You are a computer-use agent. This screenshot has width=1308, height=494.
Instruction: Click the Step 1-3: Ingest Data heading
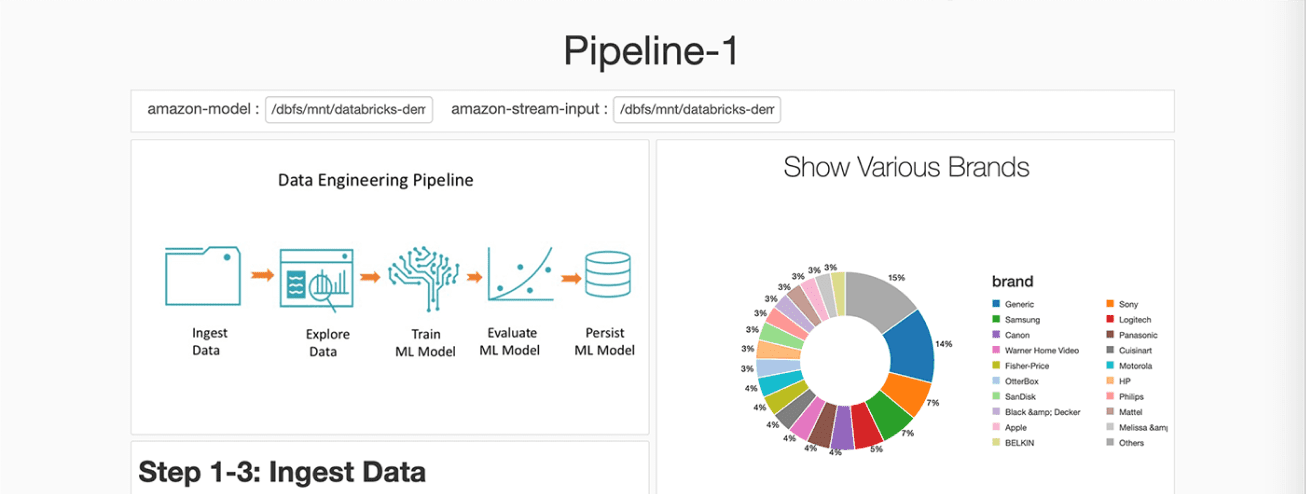(x=282, y=472)
